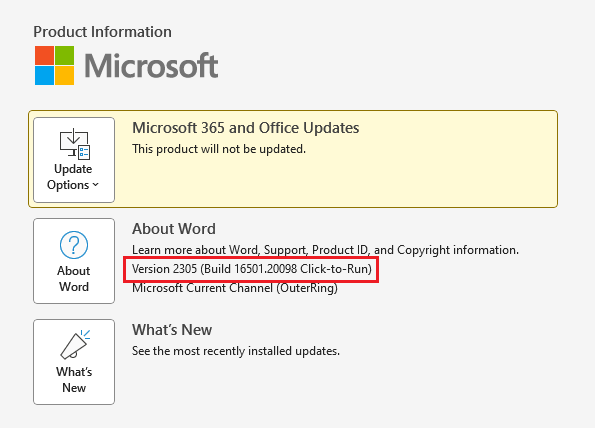Open the What's New button
This screenshot has height=428, width=595.
coord(74,362)
